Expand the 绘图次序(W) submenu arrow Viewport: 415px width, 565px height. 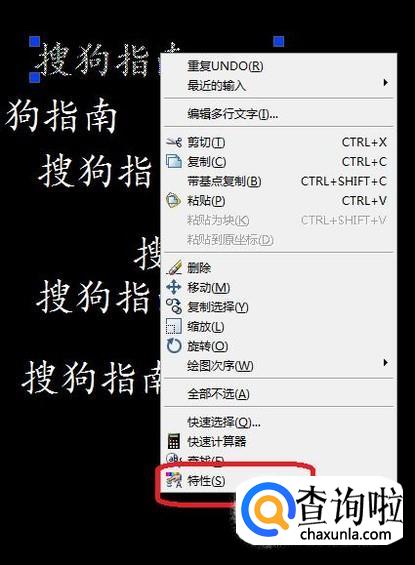click(x=385, y=362)
